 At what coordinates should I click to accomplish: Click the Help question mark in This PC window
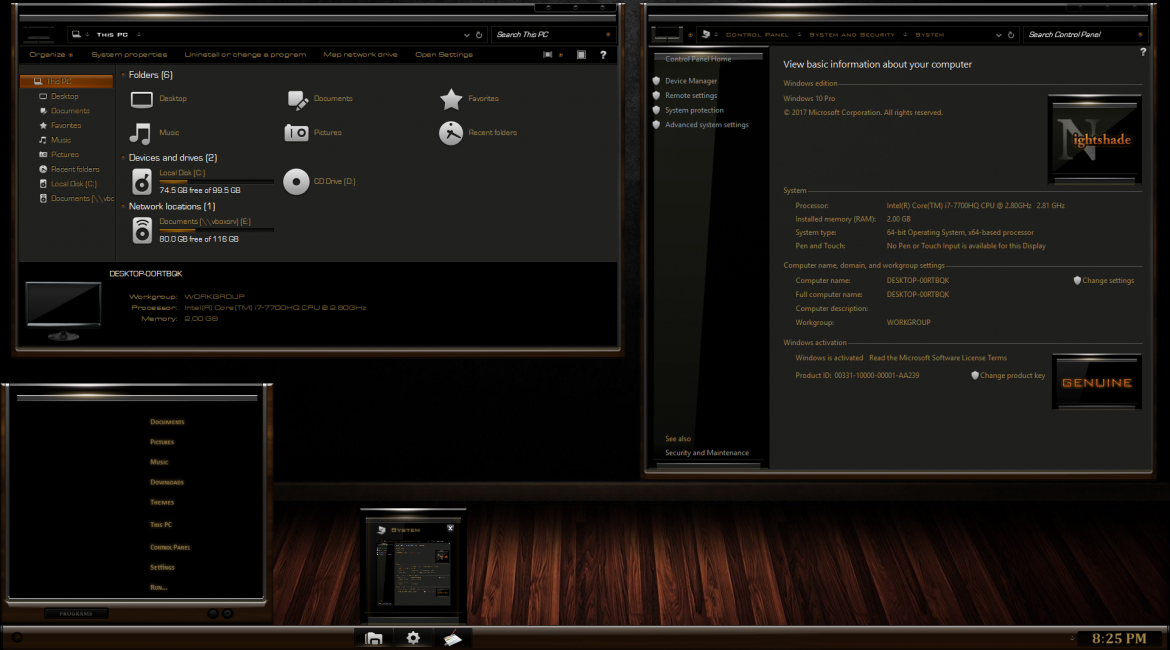(x=603, y=55)
